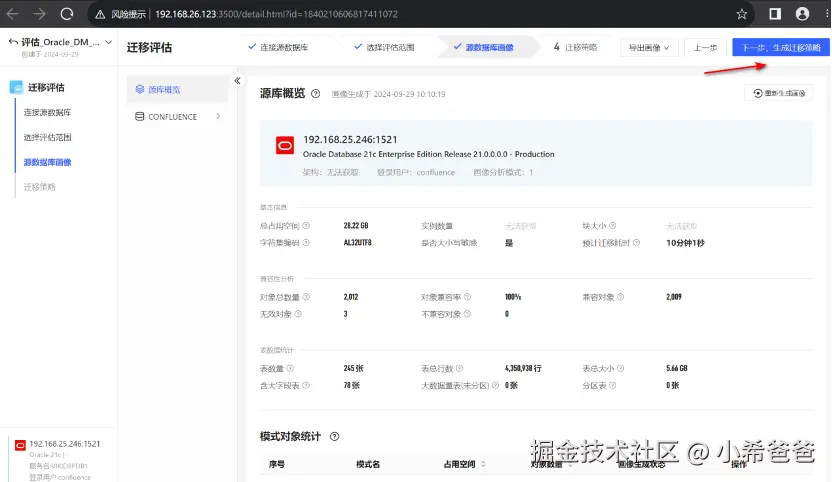Click the Oracle icon in the bottom-left connection panel

20,445
